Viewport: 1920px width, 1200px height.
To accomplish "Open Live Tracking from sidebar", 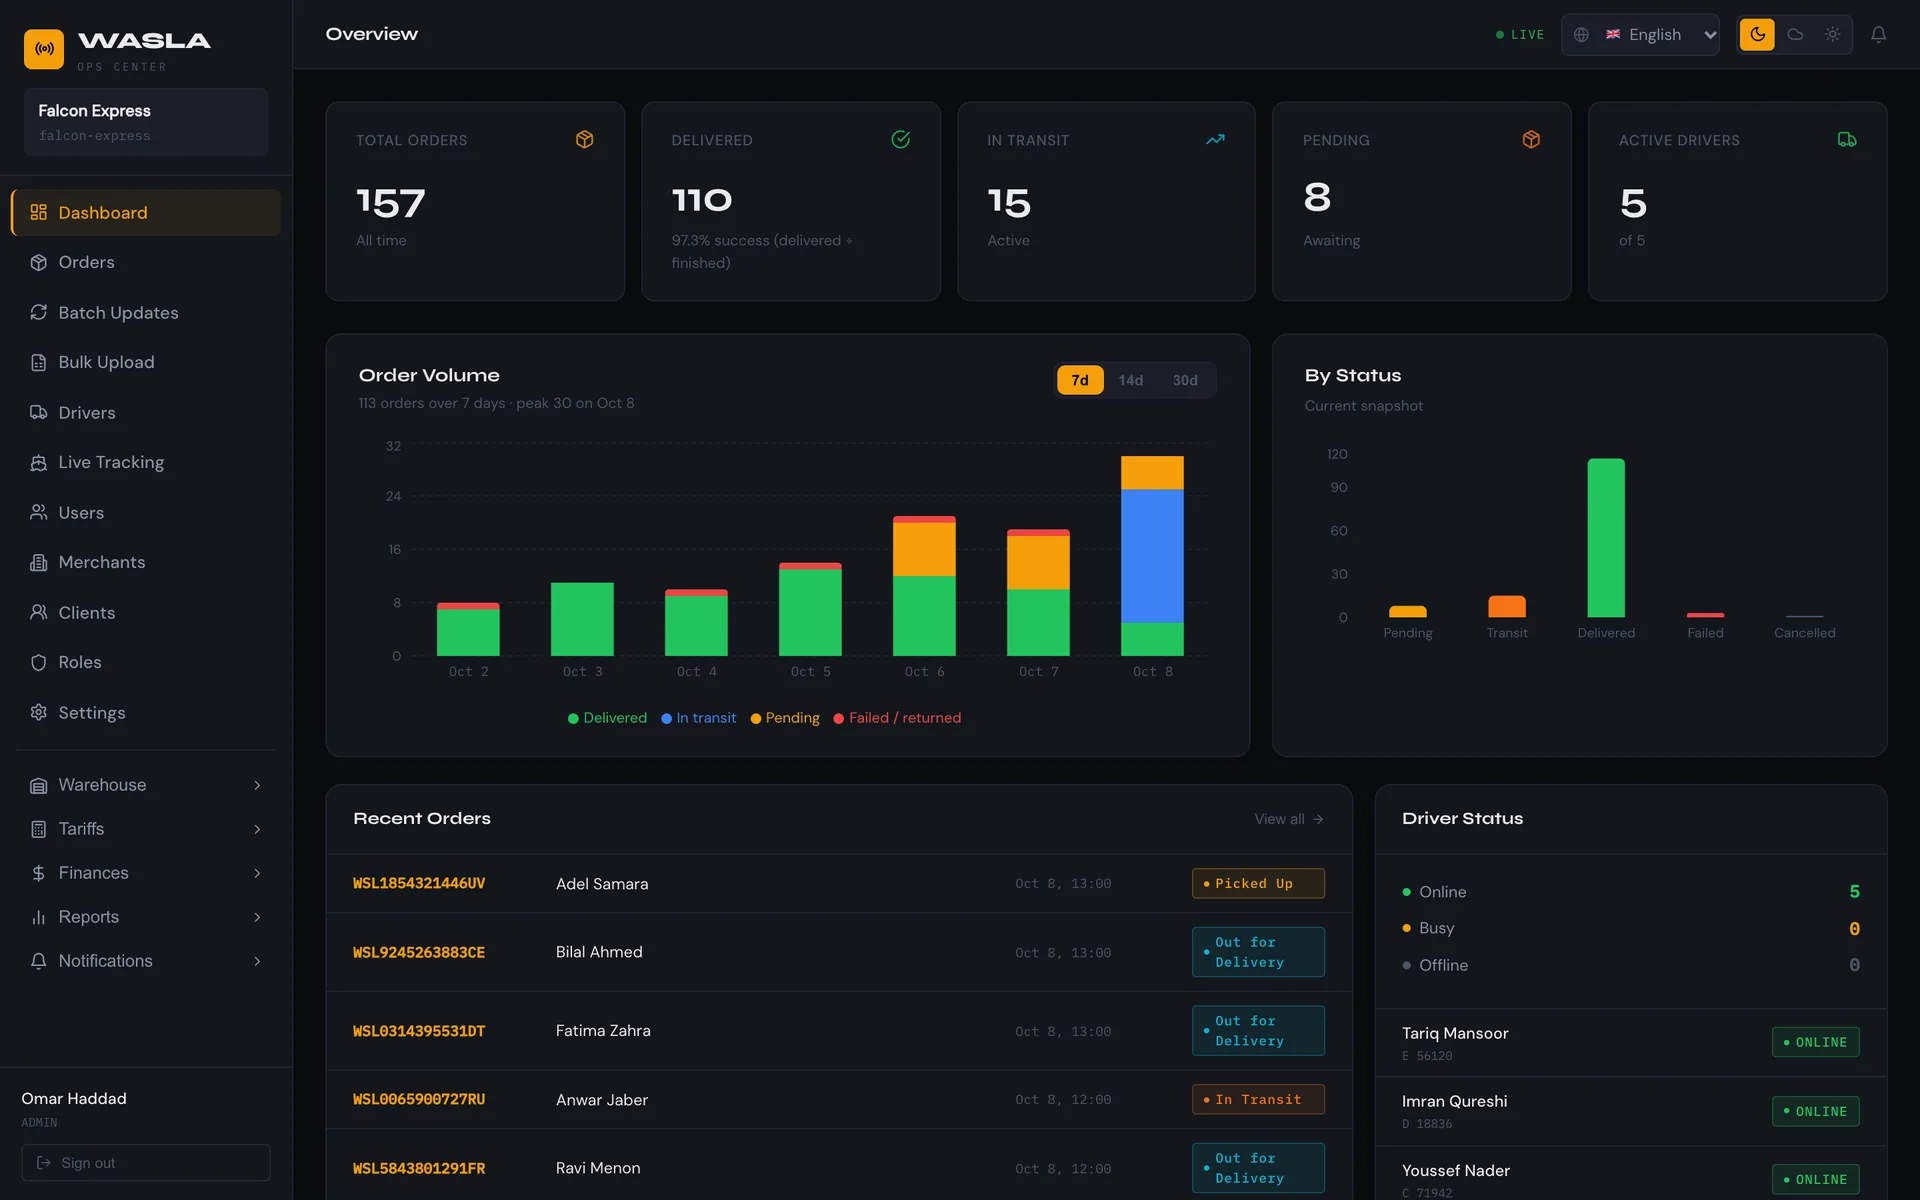I will click(146, 462).
